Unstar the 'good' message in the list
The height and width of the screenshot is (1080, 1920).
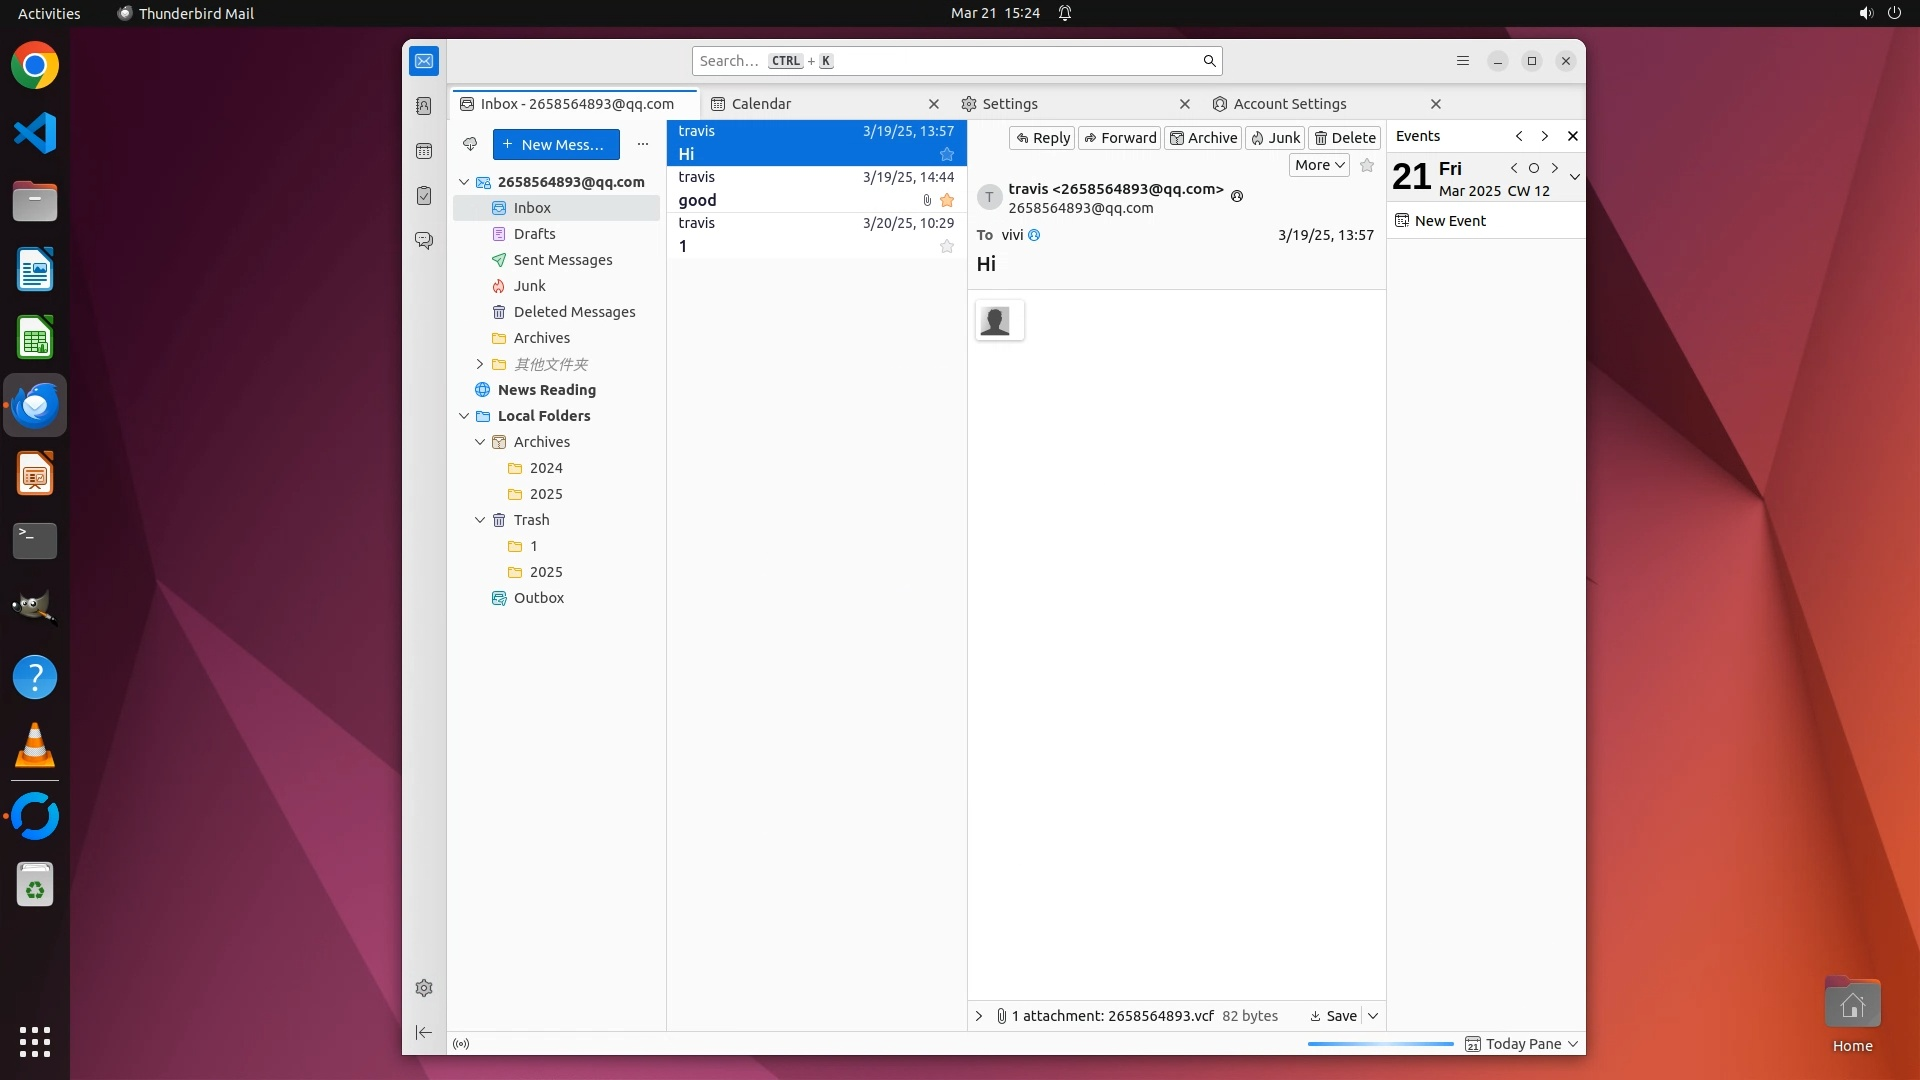(x=946, y=200)
